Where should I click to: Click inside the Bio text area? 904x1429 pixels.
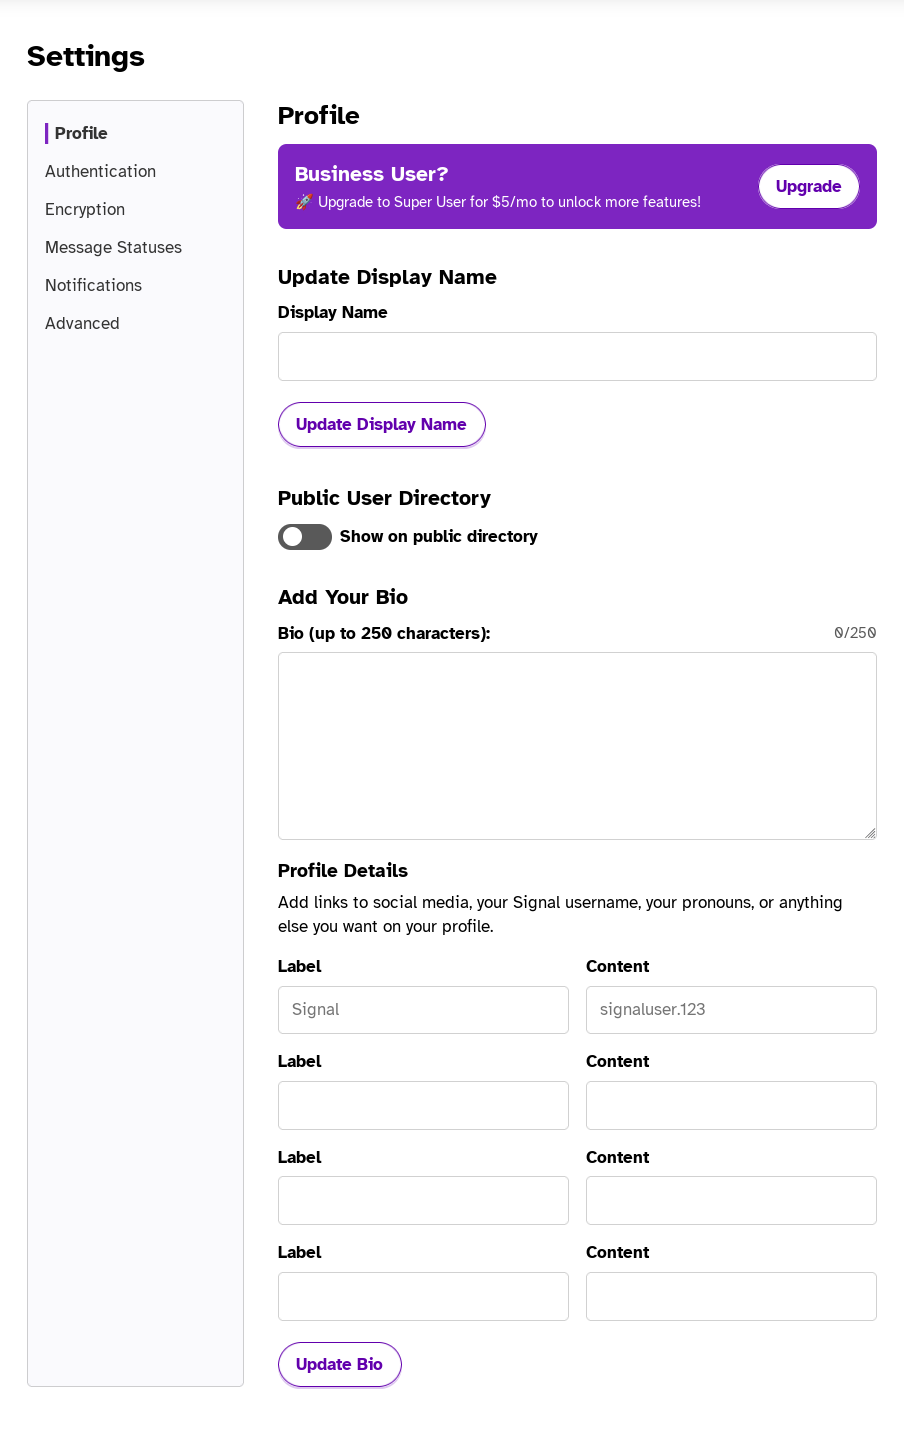click(x=577, y=745)
